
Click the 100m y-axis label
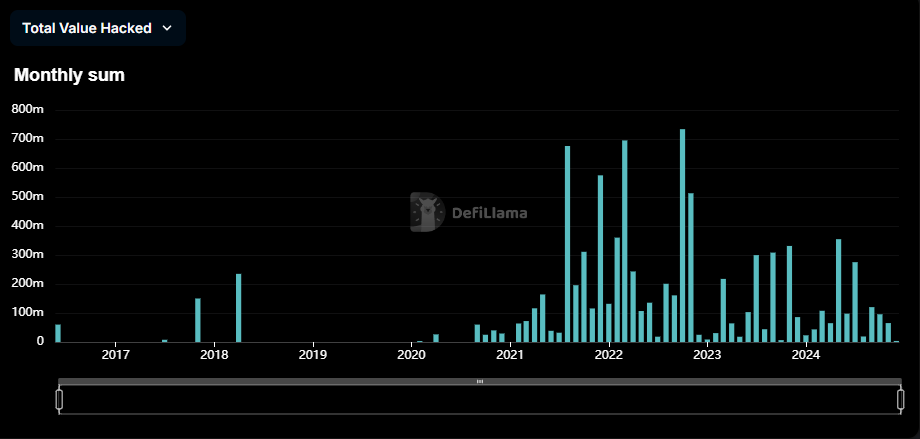(28, 312)
